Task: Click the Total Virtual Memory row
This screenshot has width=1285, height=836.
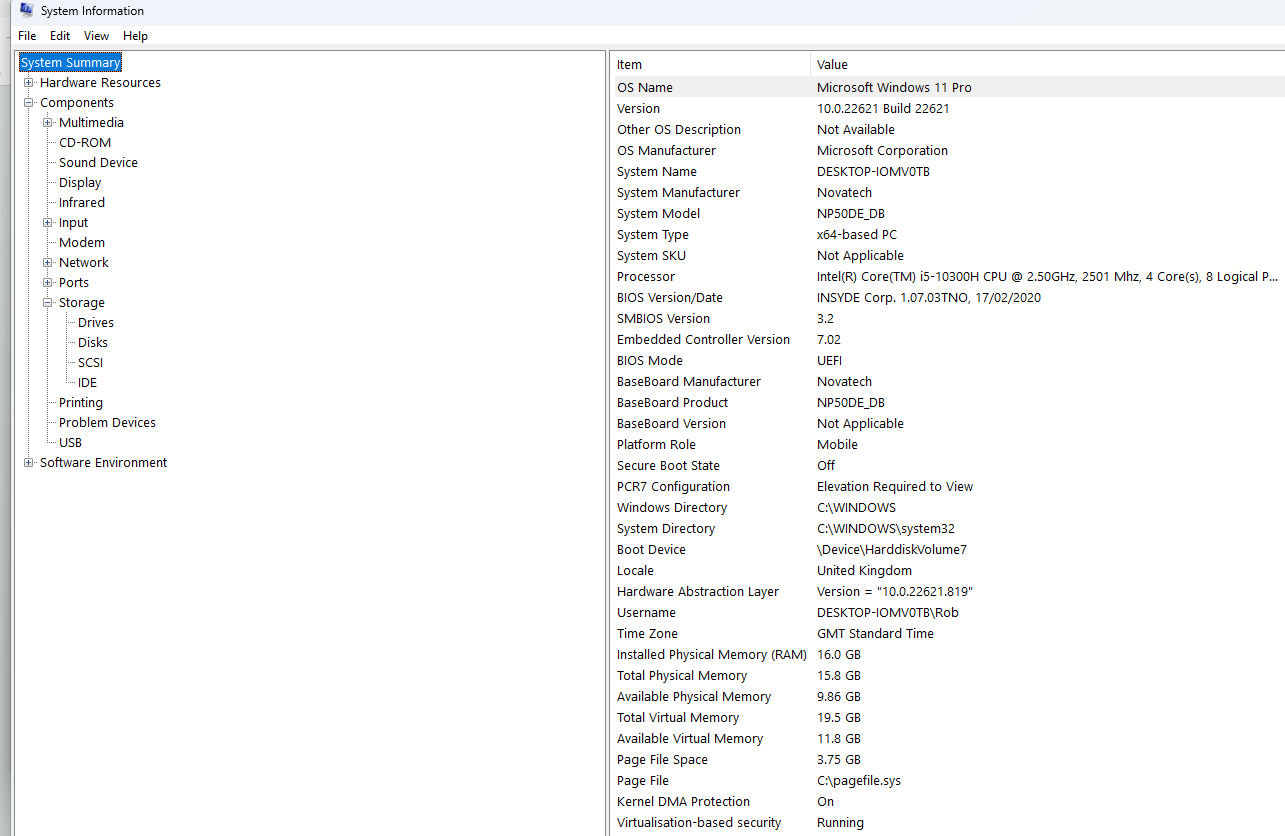Action: (947, 718)
